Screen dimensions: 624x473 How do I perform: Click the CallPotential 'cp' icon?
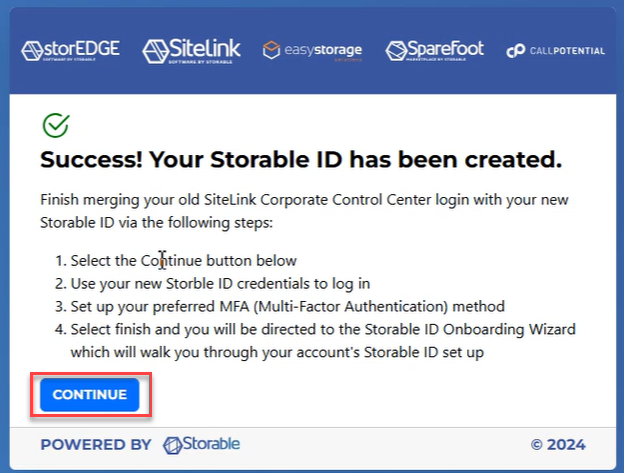pos(516,51)
